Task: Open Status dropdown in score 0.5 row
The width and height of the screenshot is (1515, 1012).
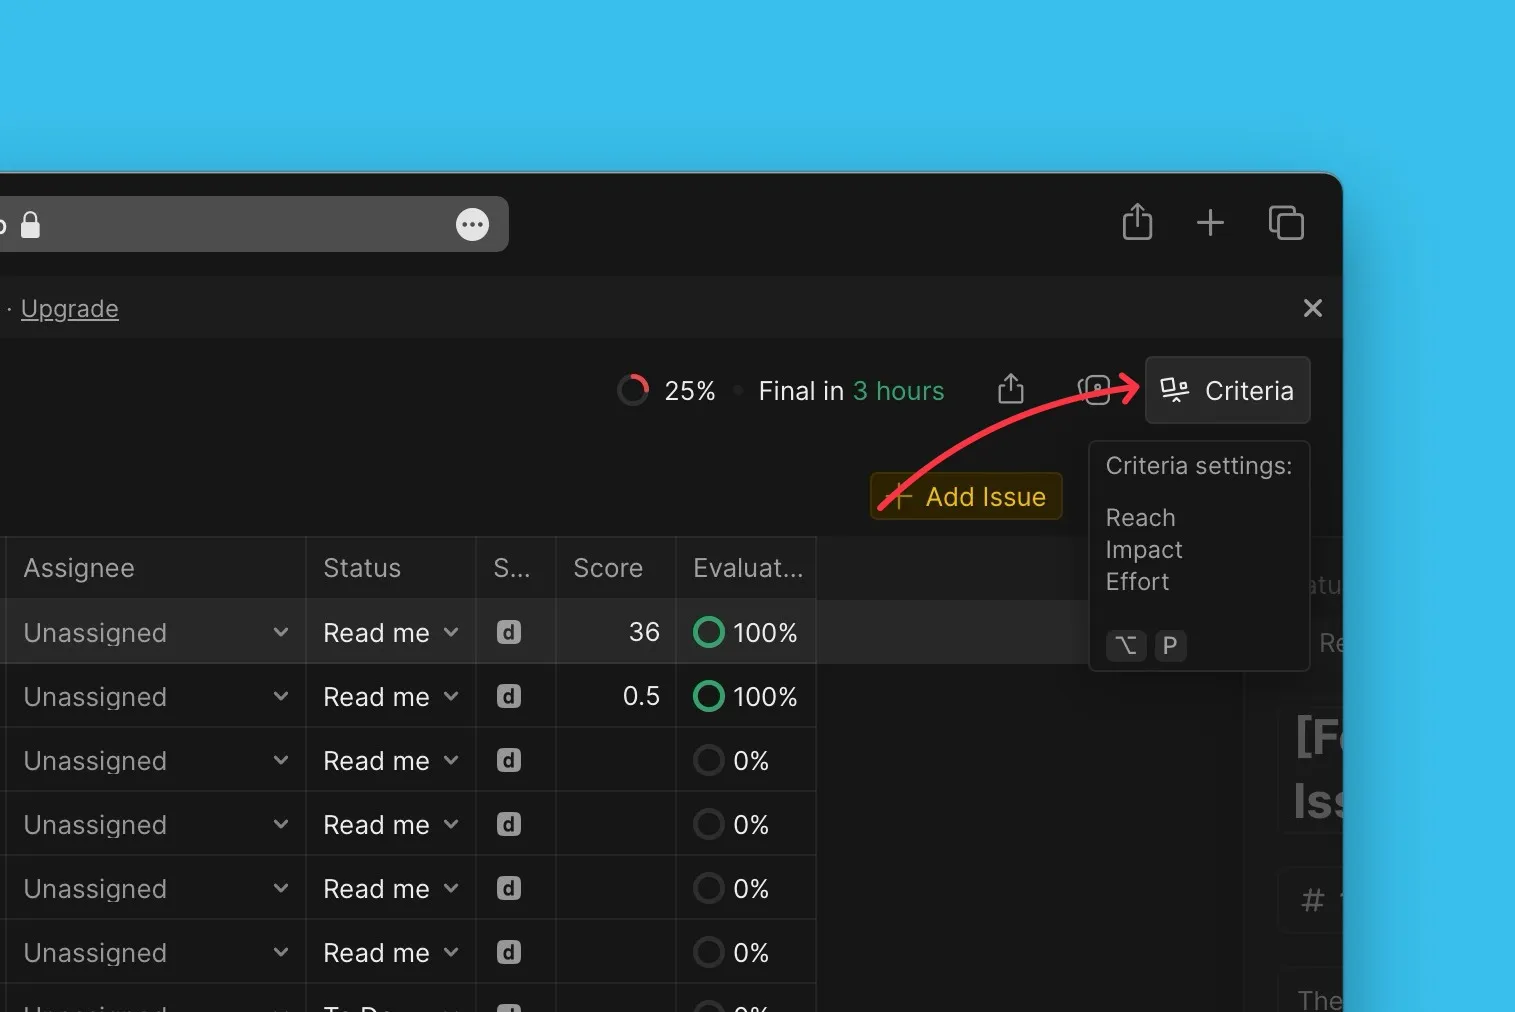Action: 451,697
